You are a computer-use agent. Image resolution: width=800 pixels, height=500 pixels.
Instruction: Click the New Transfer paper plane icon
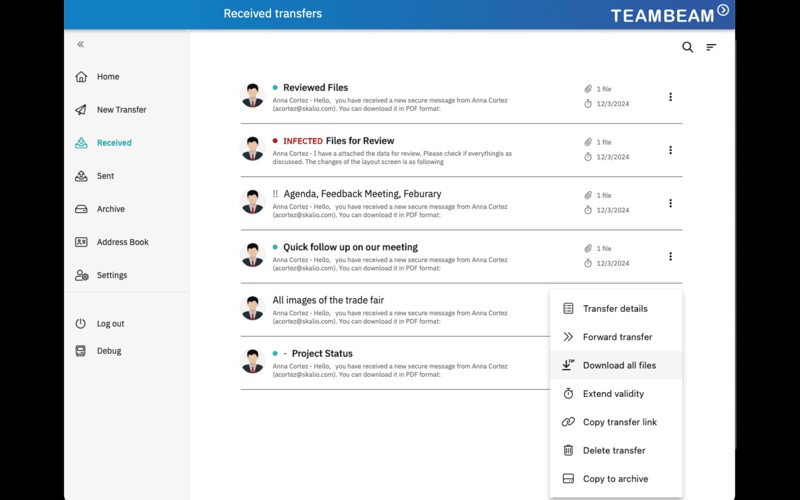81,110
